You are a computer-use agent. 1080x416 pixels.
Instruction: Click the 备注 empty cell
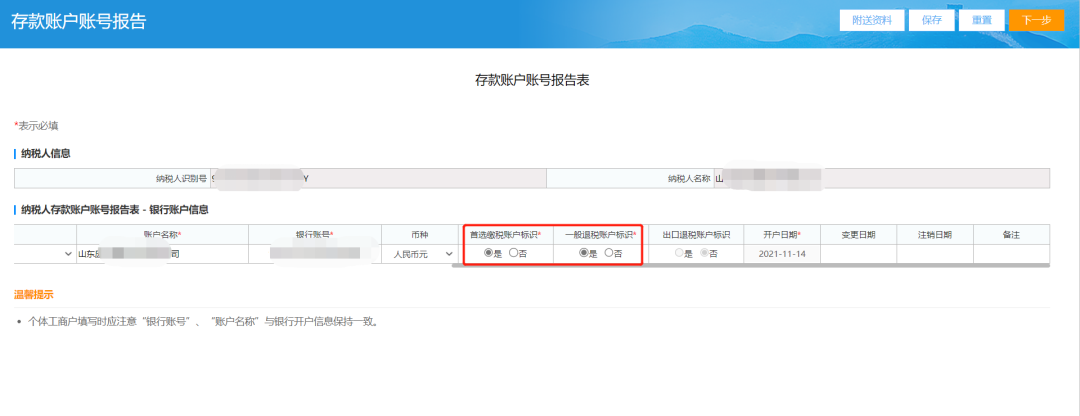(1011, 254)
